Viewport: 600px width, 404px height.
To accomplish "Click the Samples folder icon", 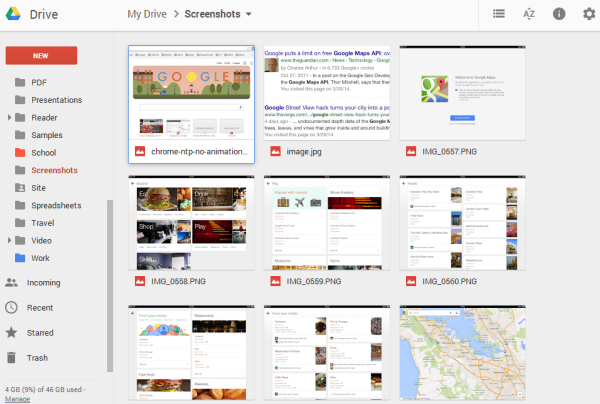I will (20, 135).
